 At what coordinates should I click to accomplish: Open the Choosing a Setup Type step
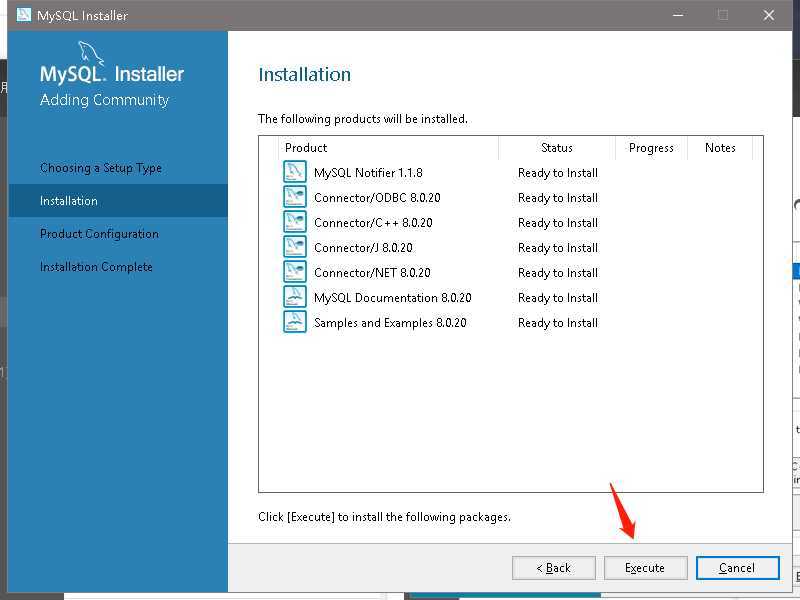(x=101, y=168)
